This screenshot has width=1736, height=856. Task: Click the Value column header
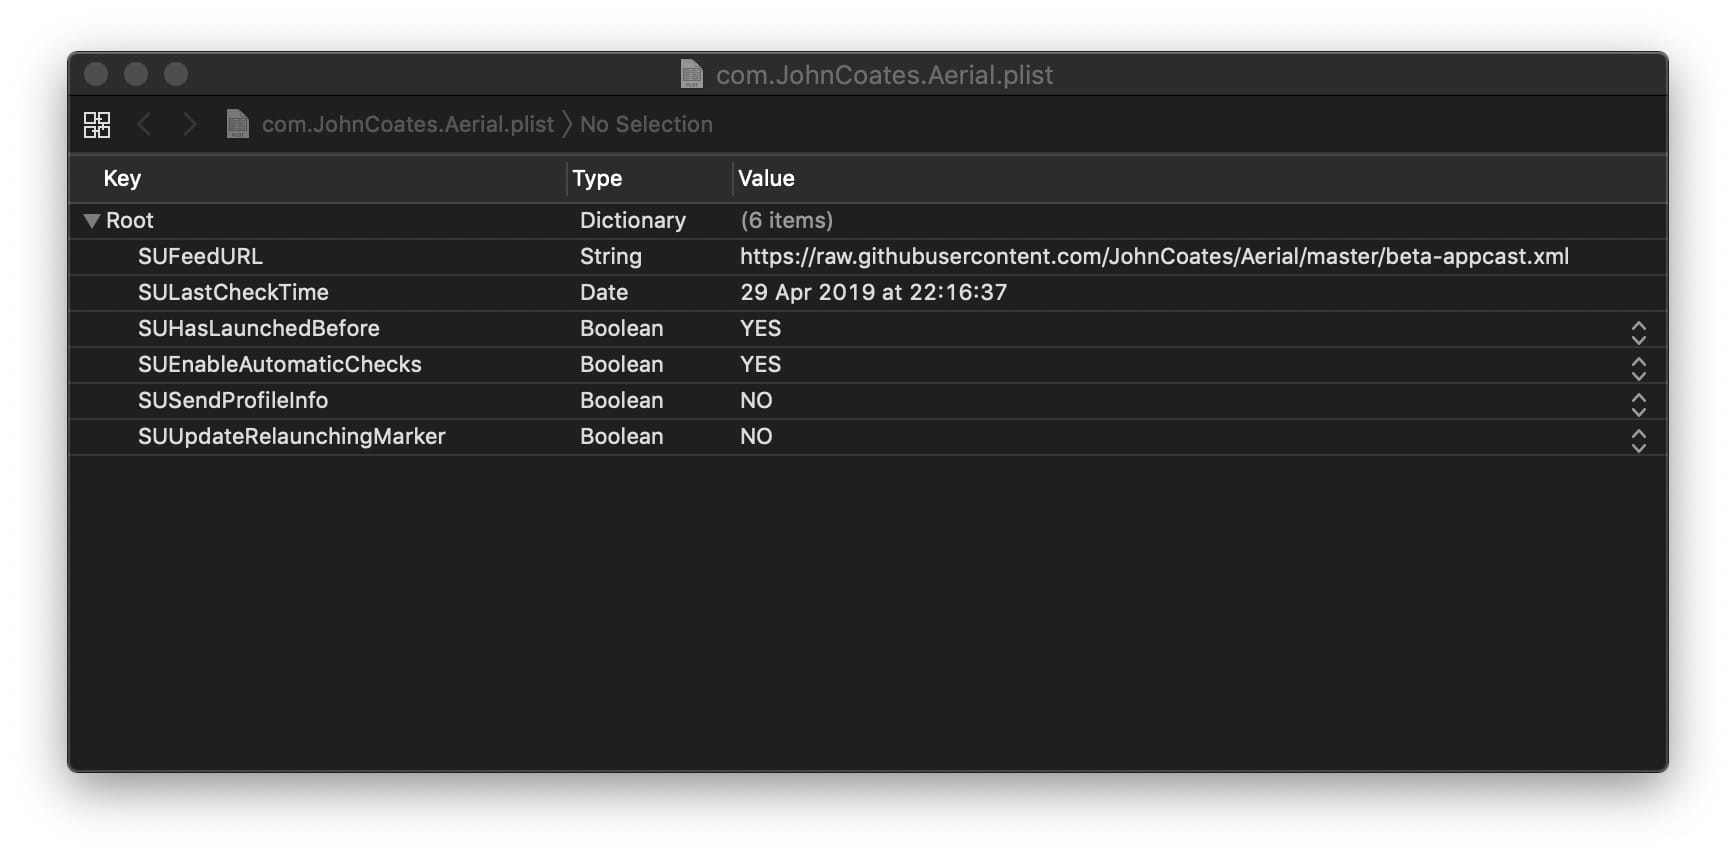[766, 178]
